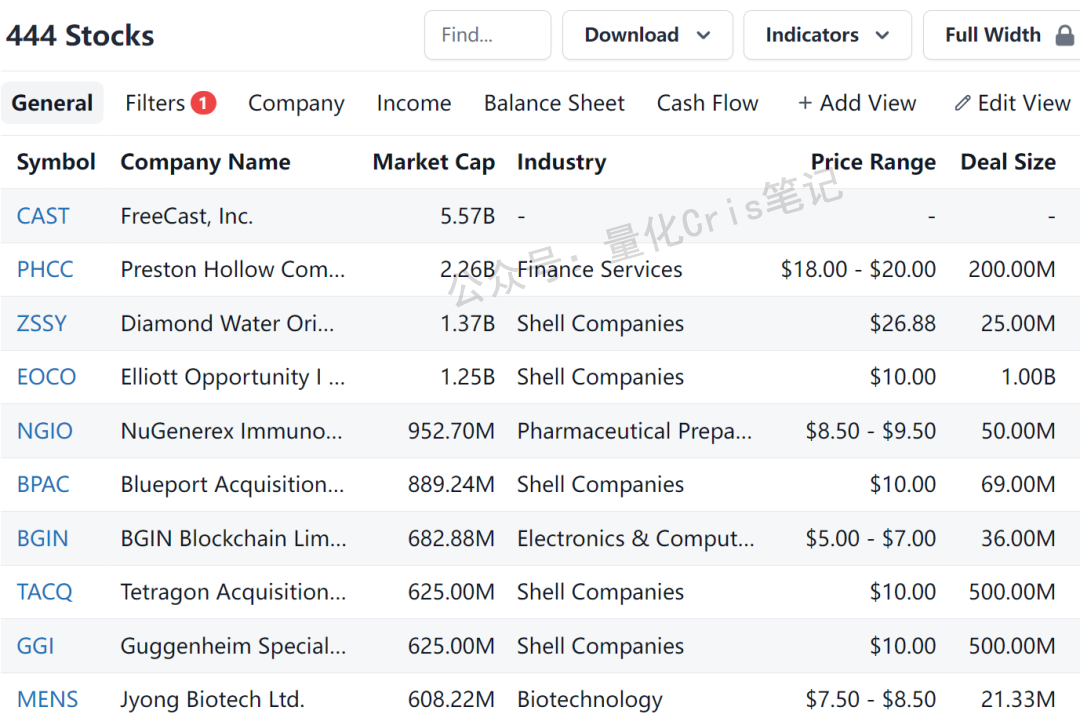Click the pencil icon on Edit View

(x=963, y=103)
